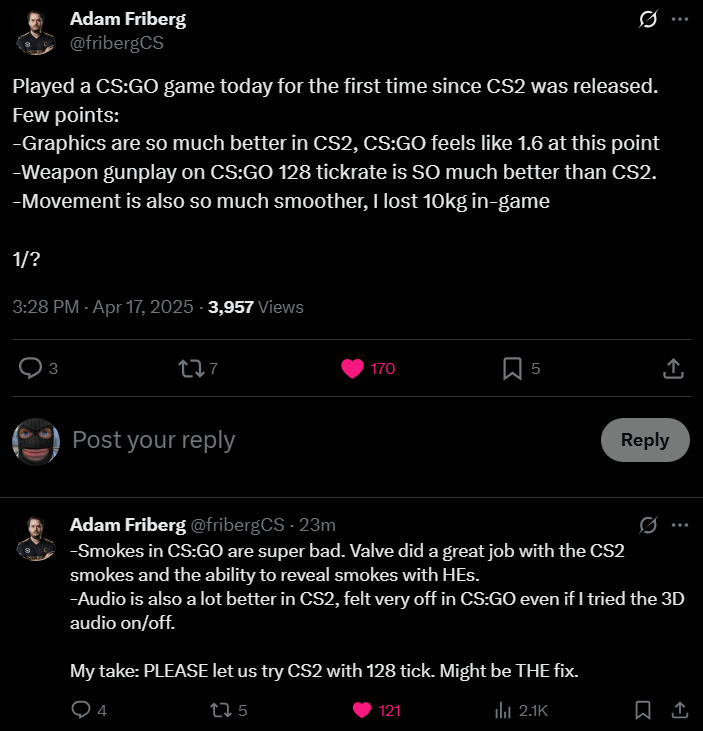Share the reply tweet

[680, 710]
